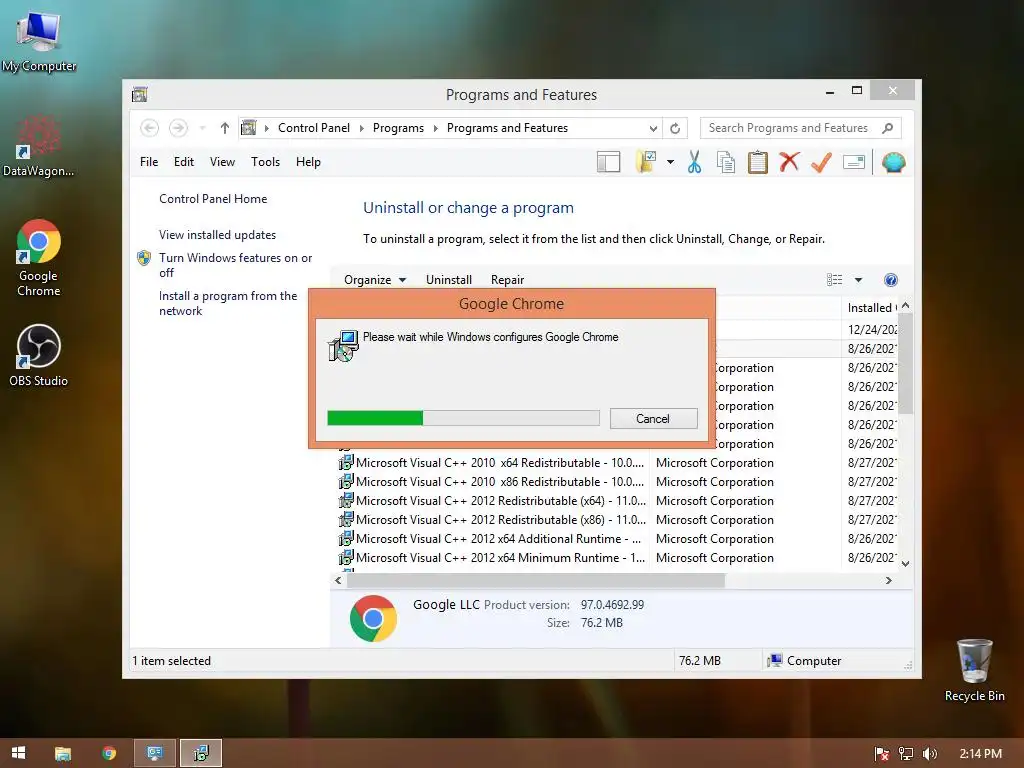The width and height of the screenshot is (1024, 768).
Task: Click the Repair button
Action: pos(507,280)
